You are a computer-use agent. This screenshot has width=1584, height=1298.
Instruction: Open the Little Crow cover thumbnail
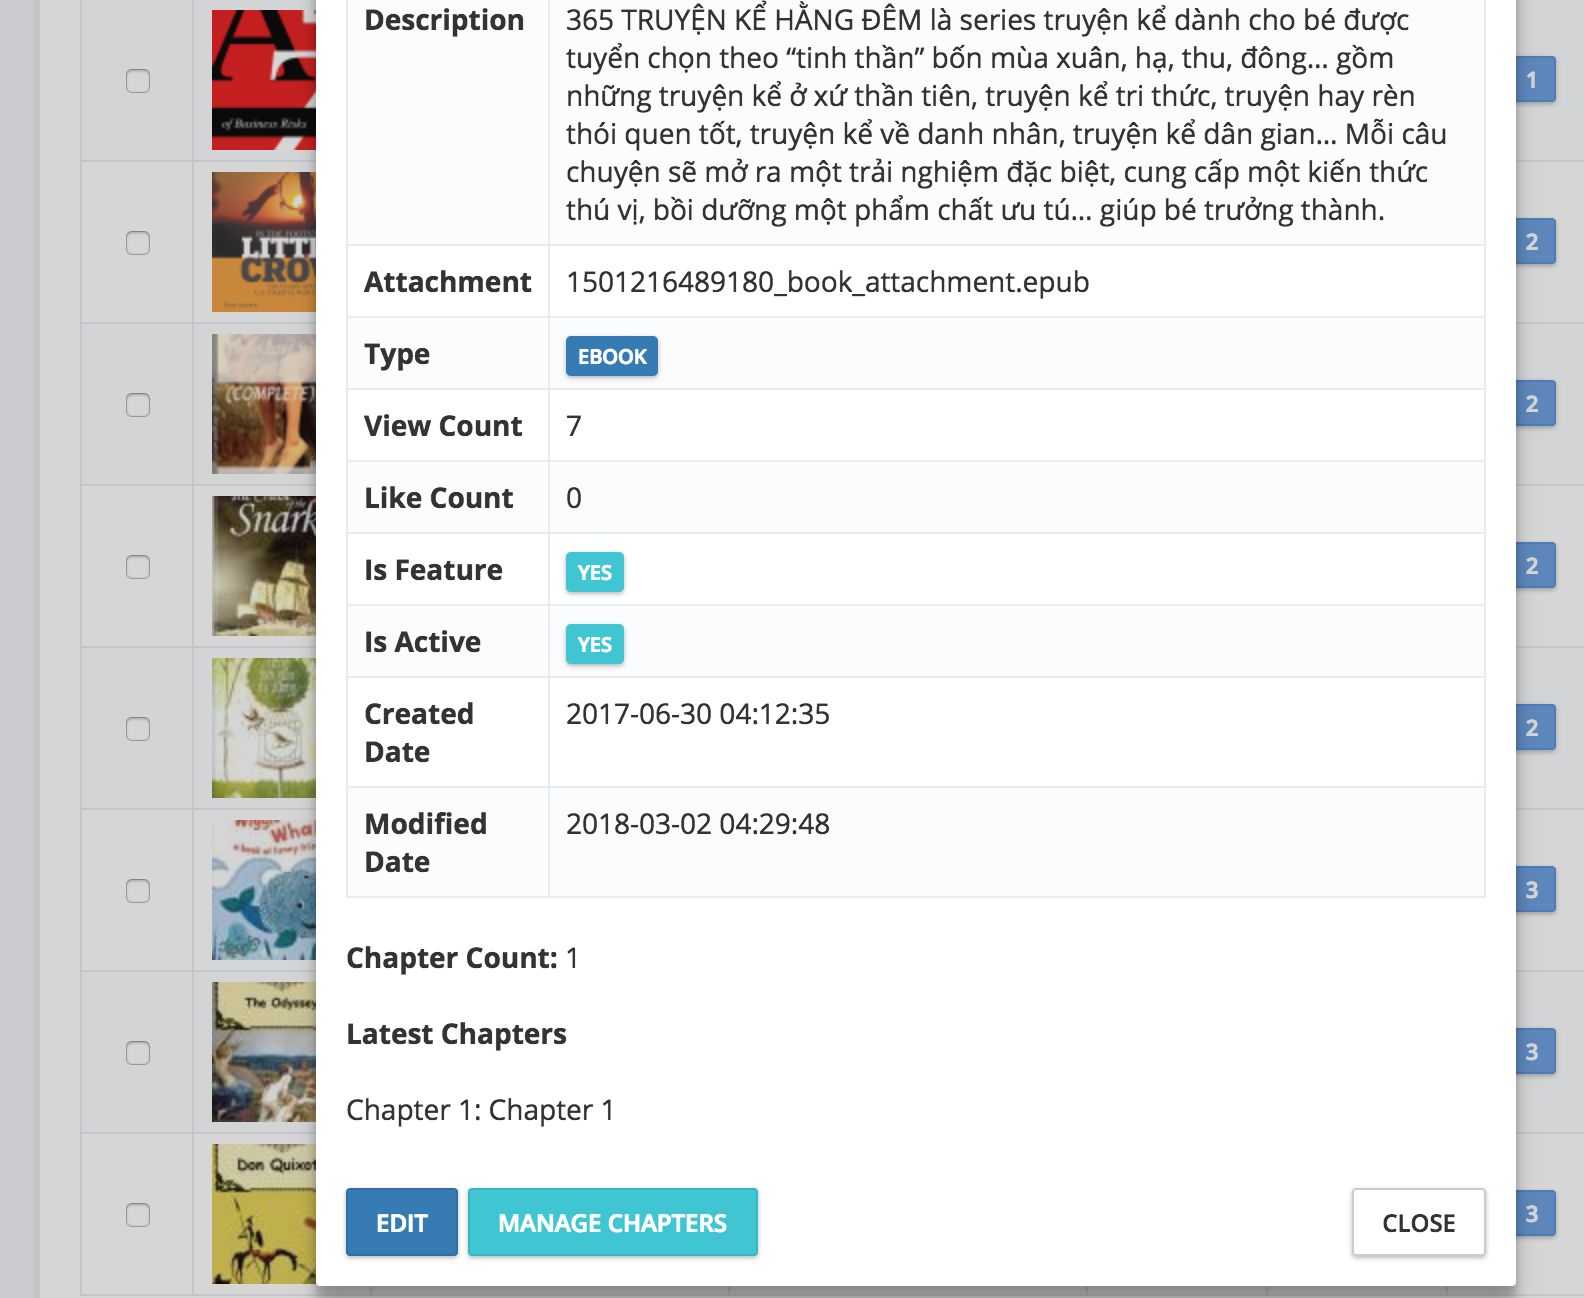click(x=264, y=242)
